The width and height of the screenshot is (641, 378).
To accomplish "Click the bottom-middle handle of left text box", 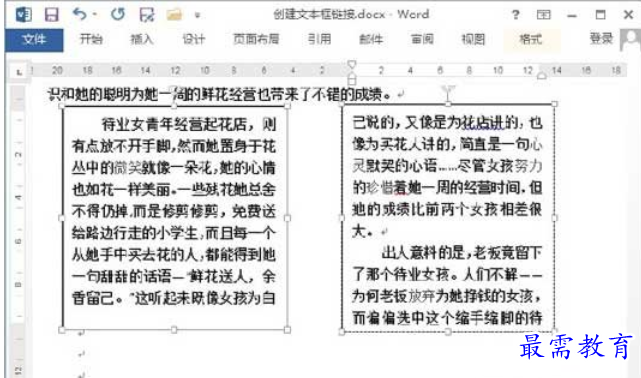I will click(x=174, y=330).
